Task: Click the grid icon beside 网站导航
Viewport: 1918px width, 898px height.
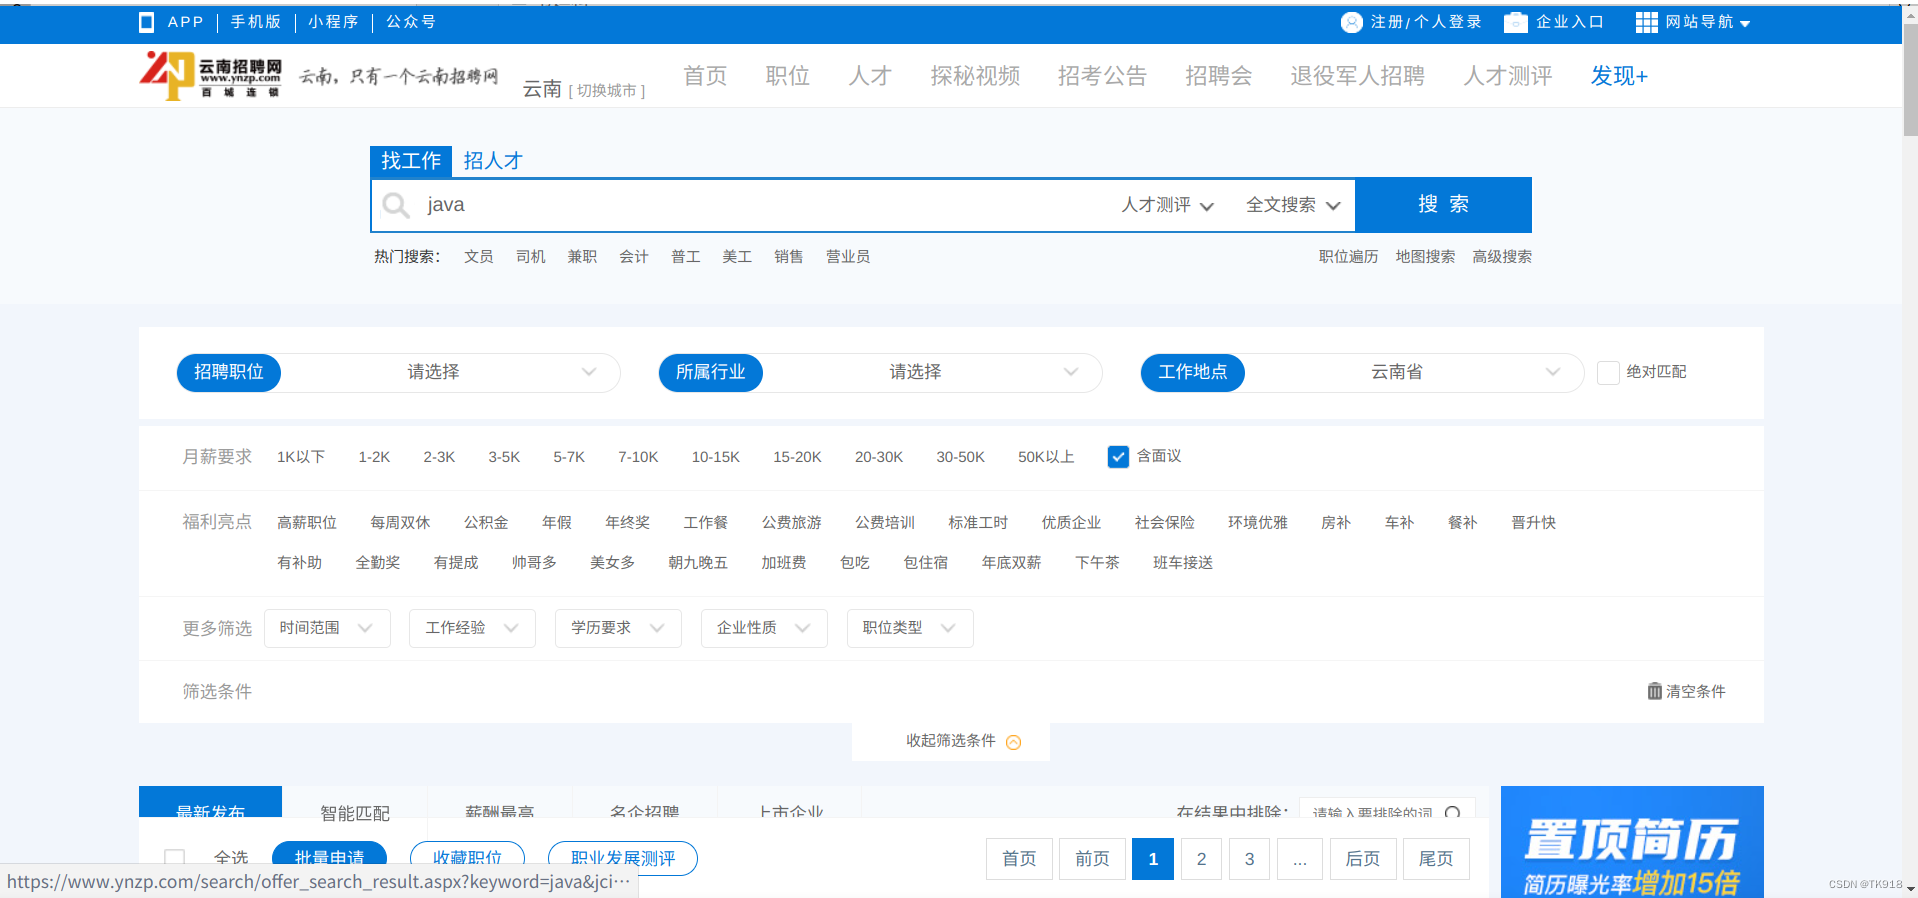Action: (1646, 22)
